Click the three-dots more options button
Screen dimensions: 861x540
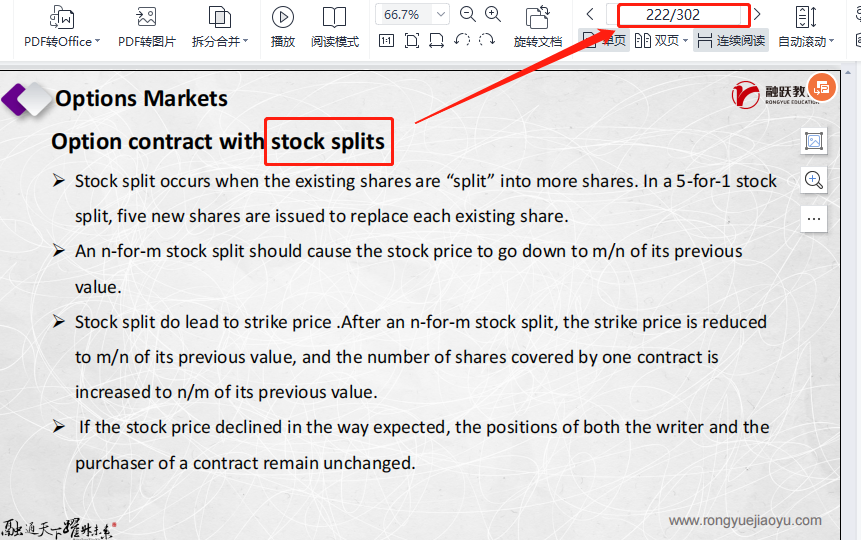814,218
